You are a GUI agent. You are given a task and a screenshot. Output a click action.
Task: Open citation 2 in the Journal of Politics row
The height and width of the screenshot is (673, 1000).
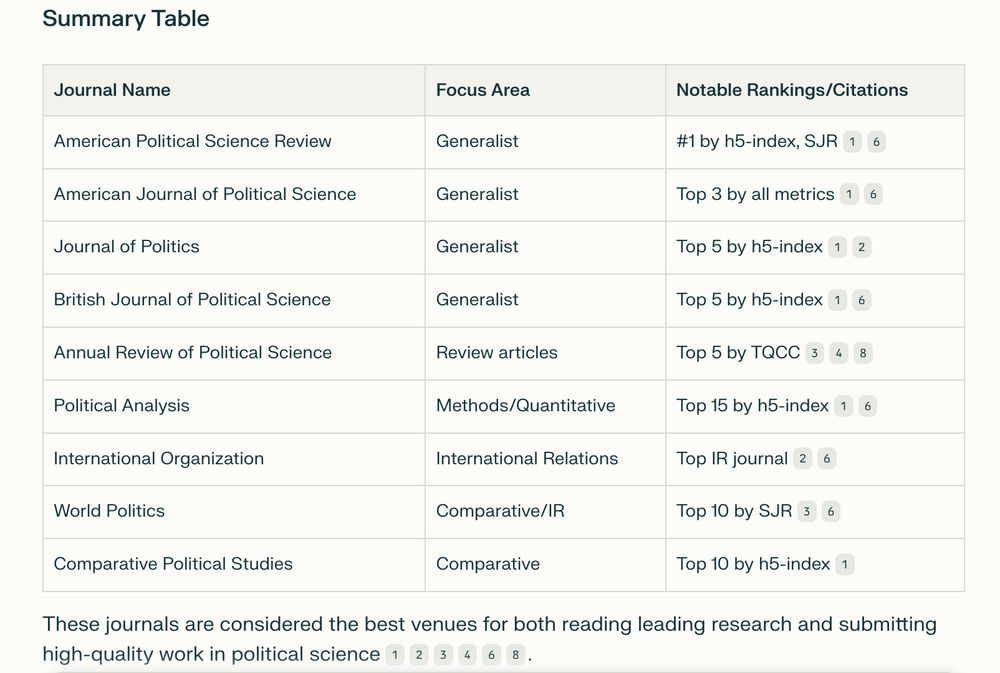(x=862, y=247)
